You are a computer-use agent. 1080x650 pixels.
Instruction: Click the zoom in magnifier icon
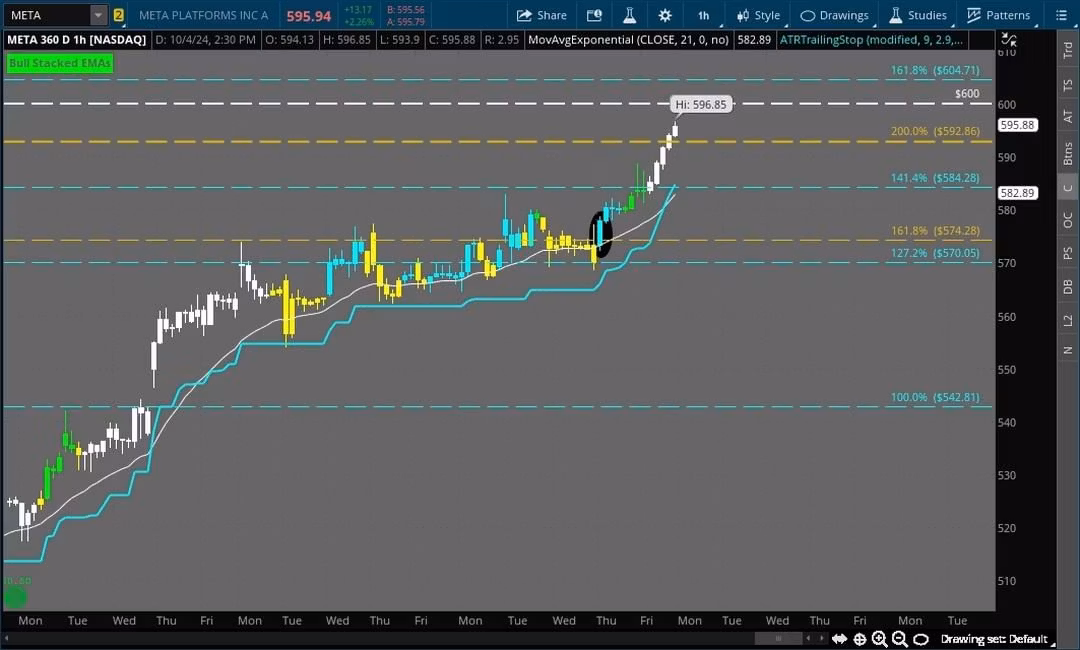[879, 639]
